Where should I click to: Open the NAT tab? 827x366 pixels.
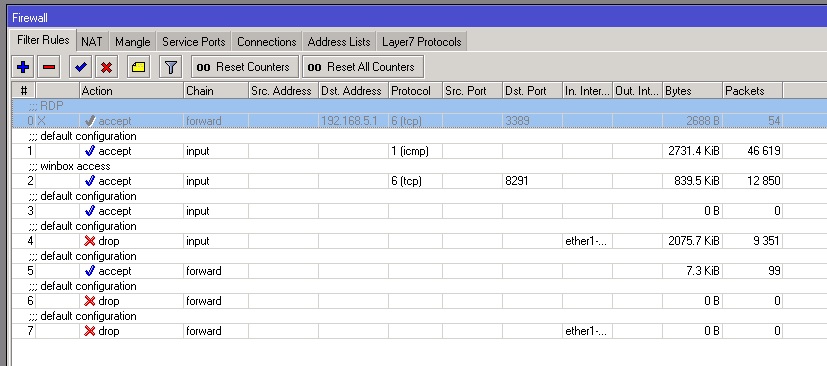(92, 42)
